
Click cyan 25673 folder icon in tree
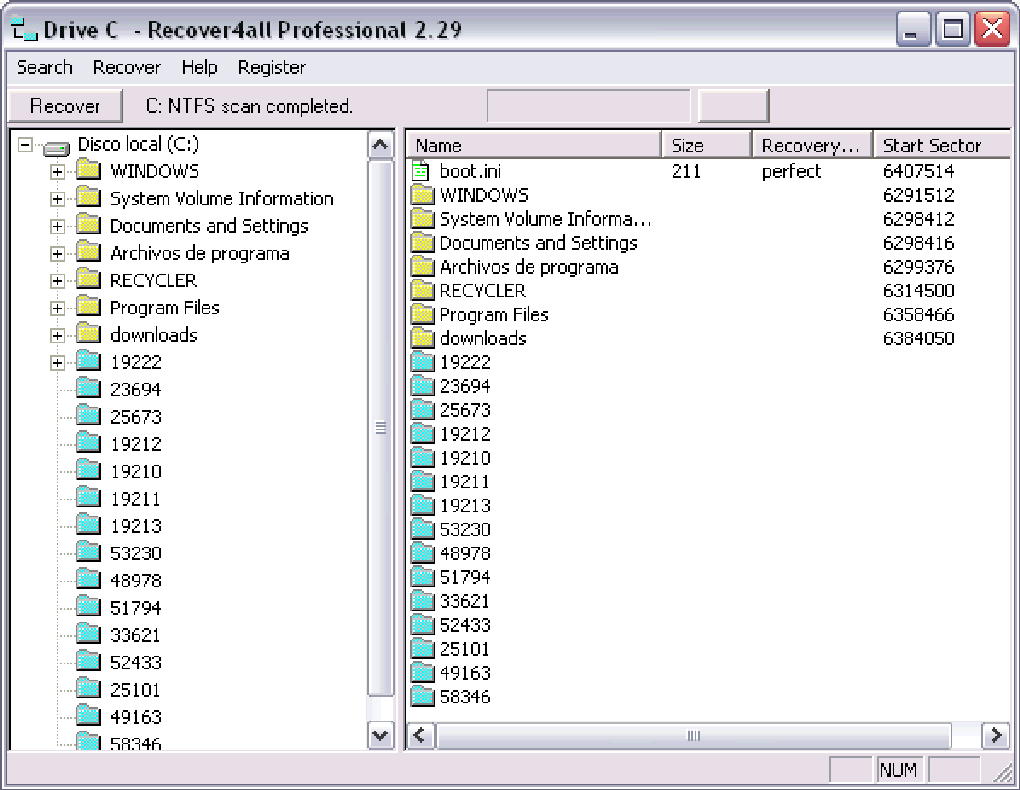pos(88,416)
